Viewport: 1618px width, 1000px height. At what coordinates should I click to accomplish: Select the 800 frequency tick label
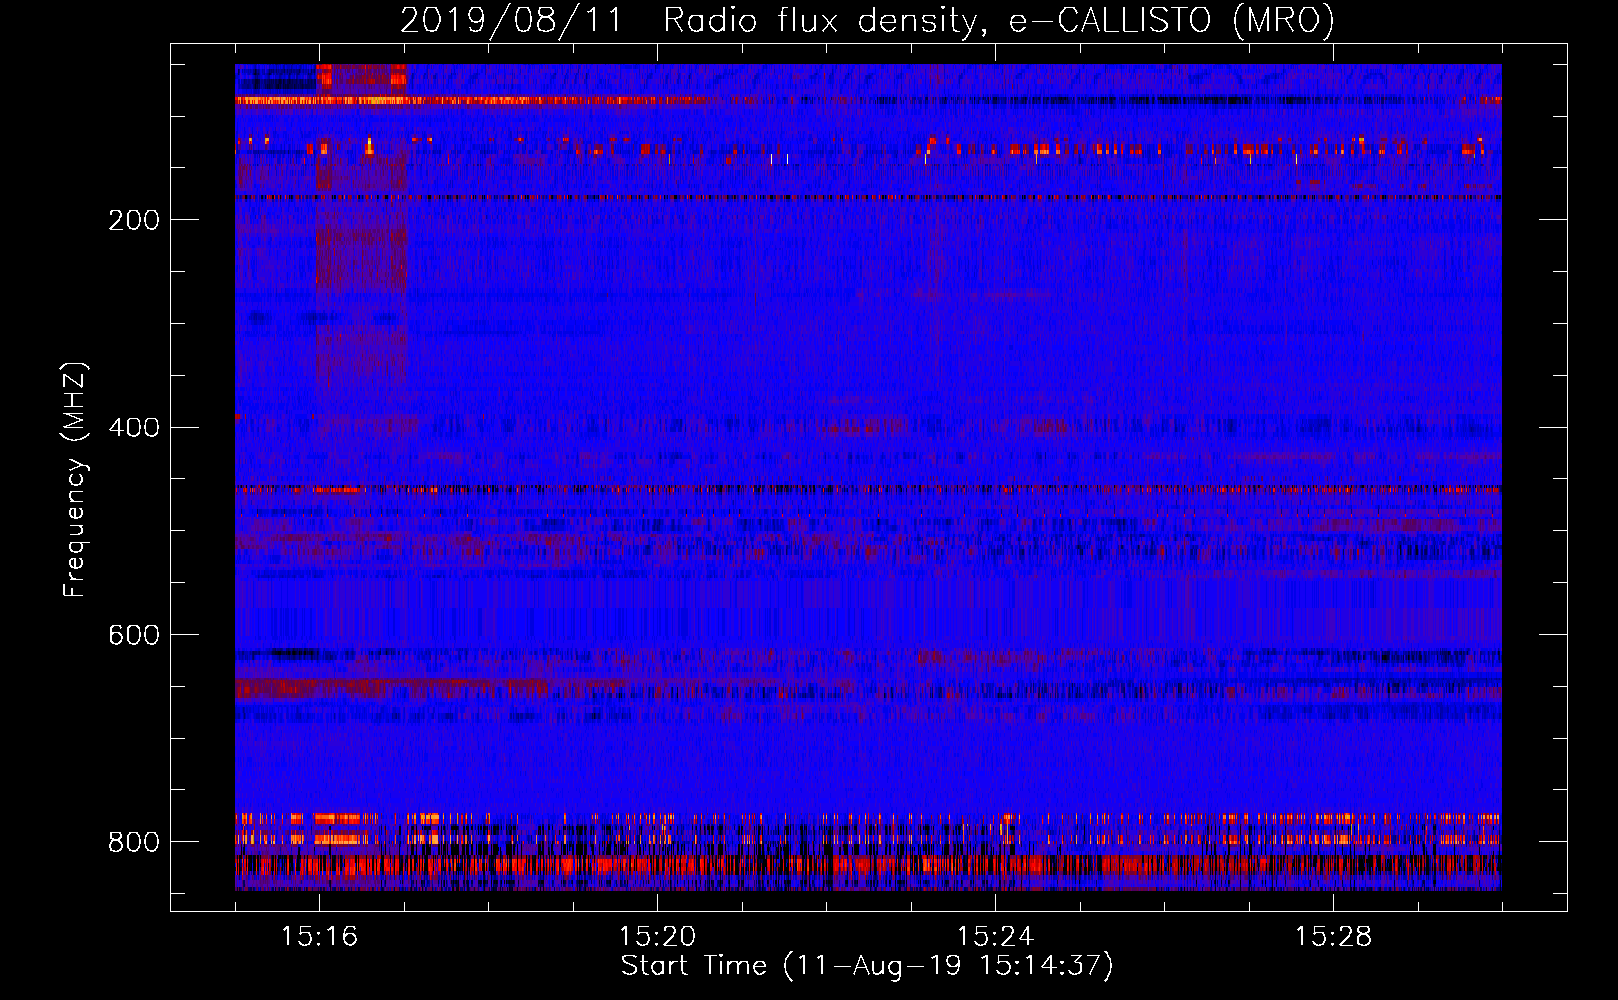click(x=134, y=843)
